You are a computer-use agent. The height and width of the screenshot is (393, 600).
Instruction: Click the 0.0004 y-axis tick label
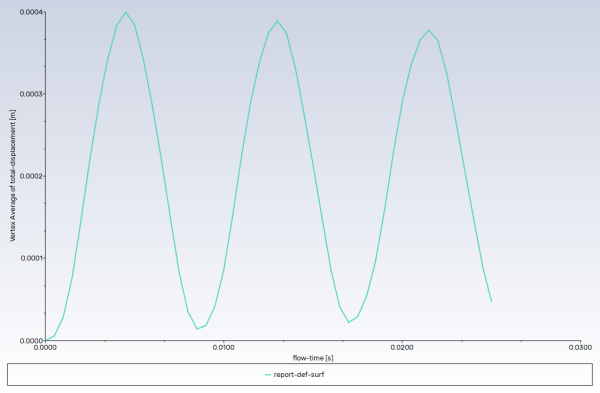tap(31, 12)
